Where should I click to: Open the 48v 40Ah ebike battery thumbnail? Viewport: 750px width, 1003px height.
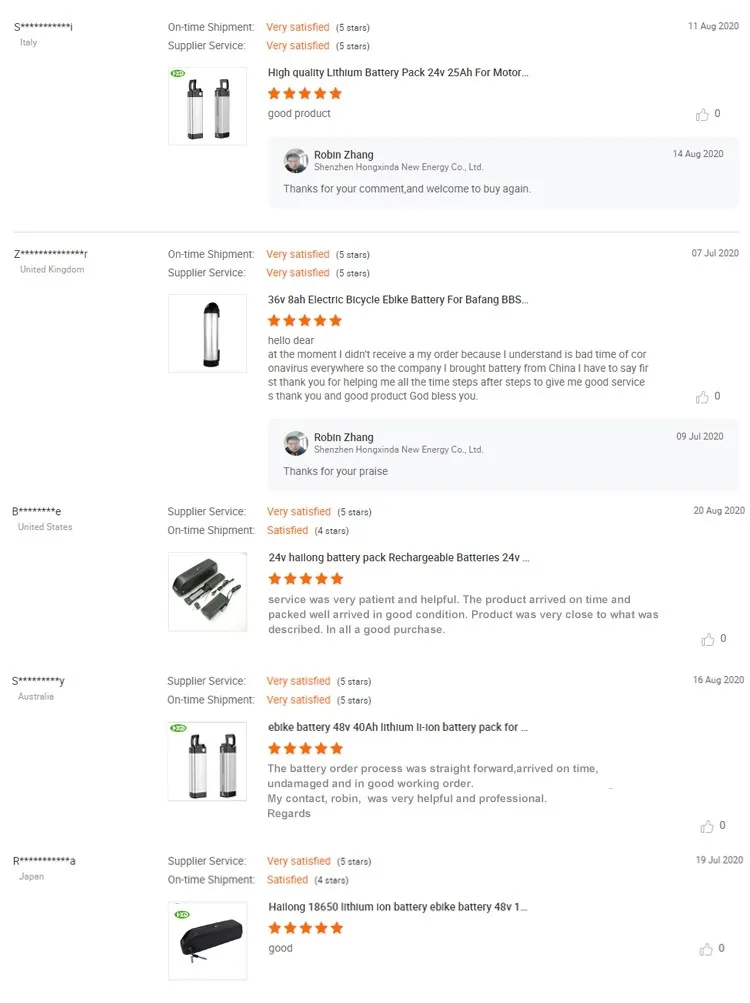(207, 762)
